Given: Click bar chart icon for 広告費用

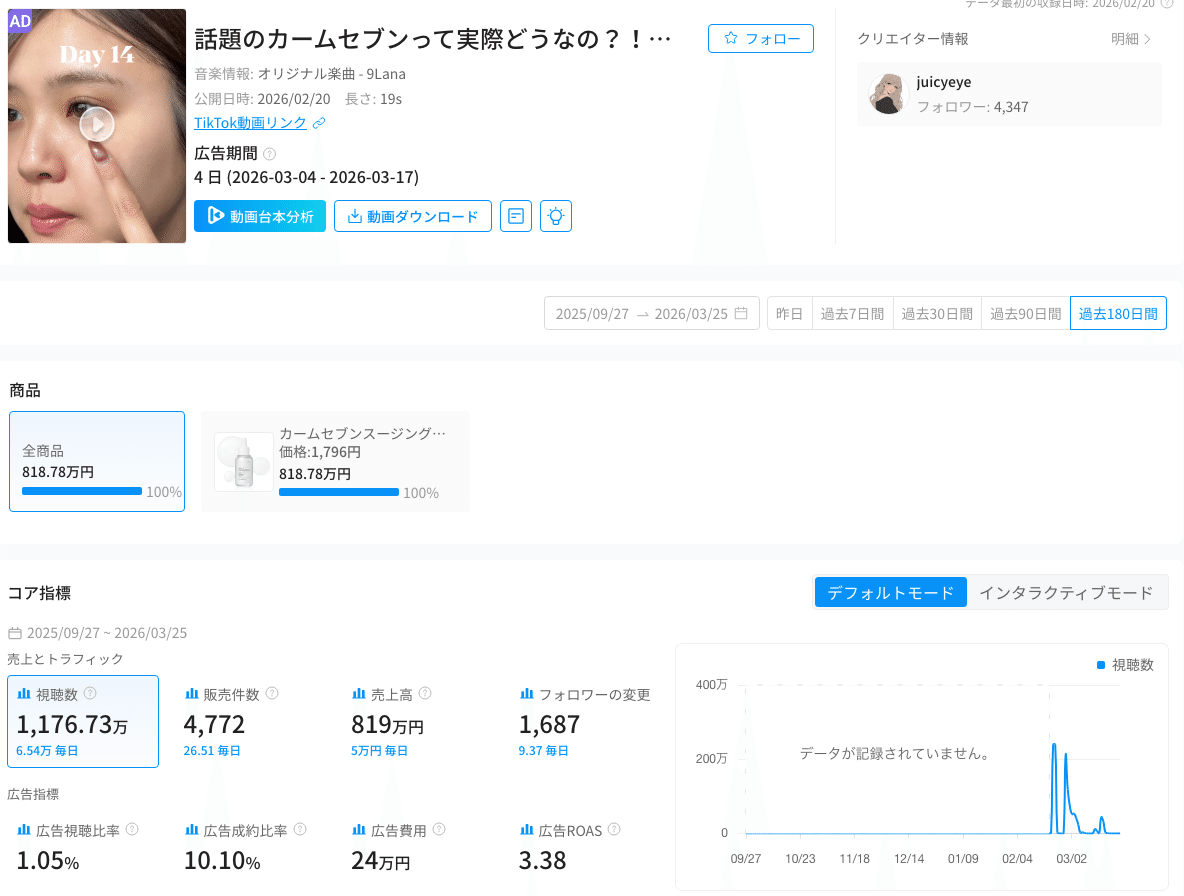Looking at the screenshot, I should point(359,830).
